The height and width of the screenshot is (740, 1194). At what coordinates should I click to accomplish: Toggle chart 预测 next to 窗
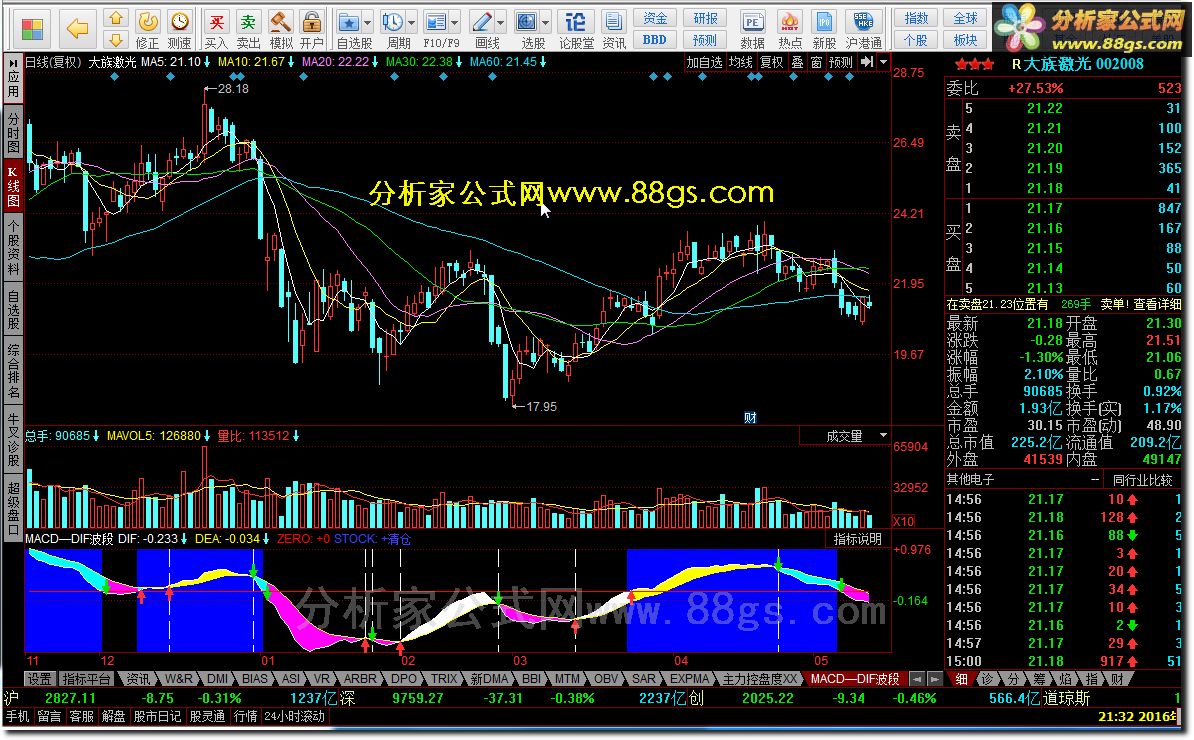841,62
